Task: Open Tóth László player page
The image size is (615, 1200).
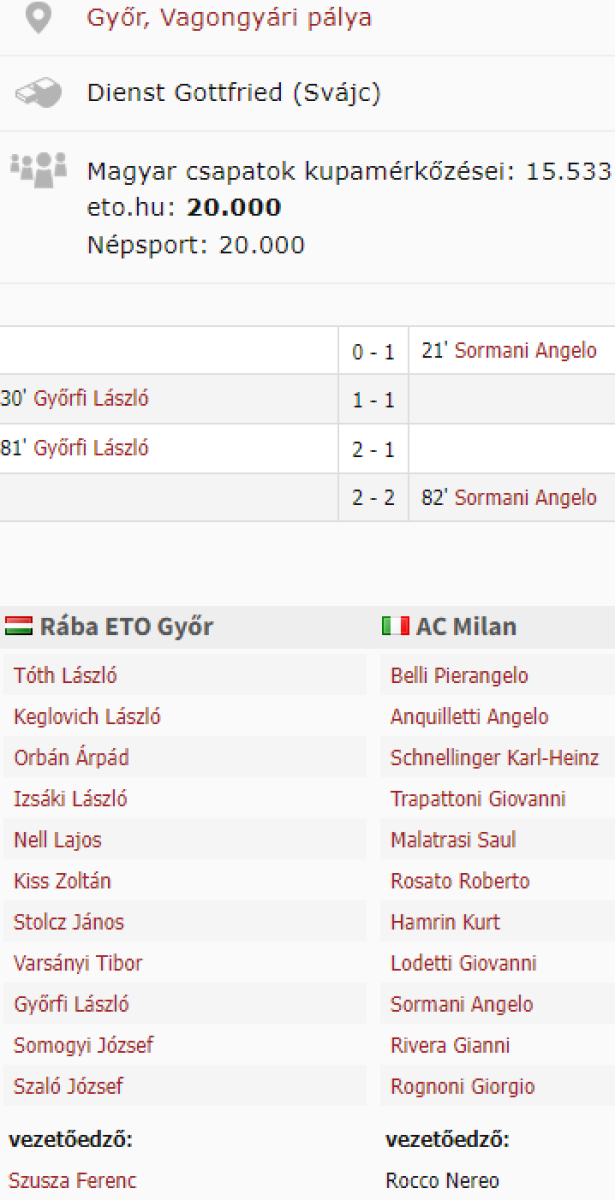Action: tap(65, 676)
